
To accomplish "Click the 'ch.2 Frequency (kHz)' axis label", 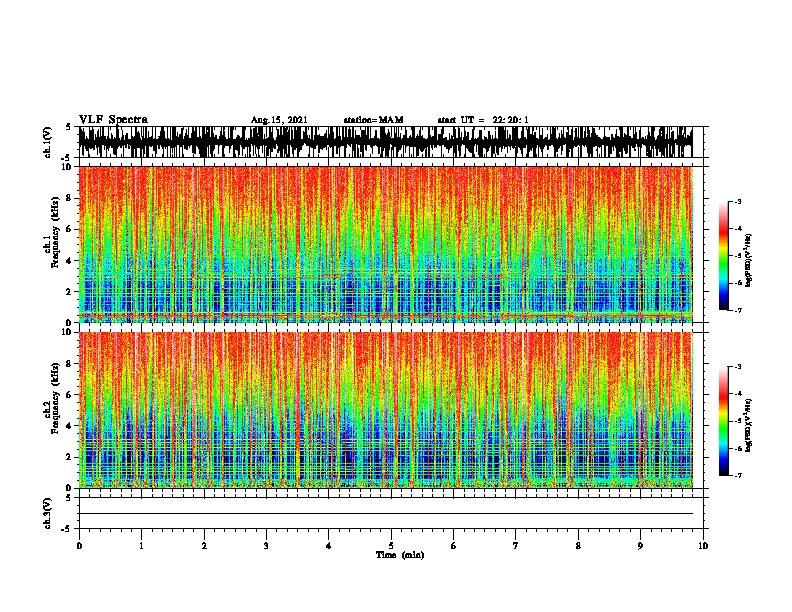I will click(54, 398).
